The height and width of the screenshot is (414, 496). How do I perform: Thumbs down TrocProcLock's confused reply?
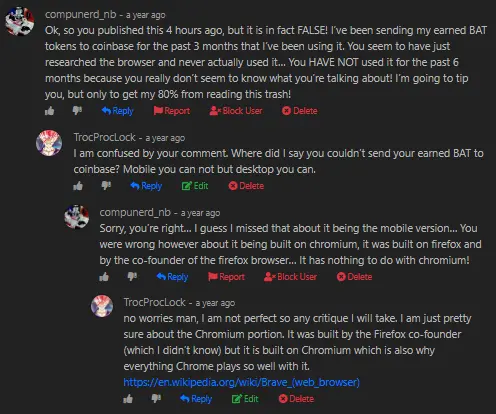pyautogui.click(x=106, y=186)
